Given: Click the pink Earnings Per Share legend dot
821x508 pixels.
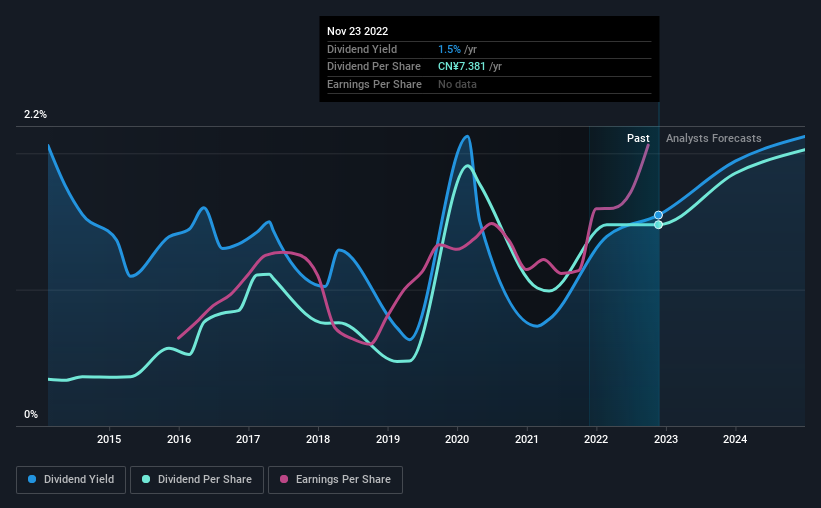Looking at the screenshot, I should tap(284, 479).
